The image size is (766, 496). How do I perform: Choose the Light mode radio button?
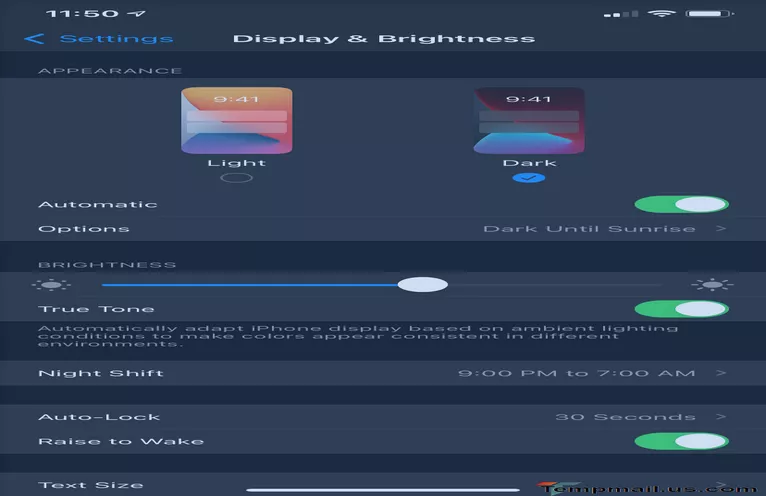pos(237,178)
